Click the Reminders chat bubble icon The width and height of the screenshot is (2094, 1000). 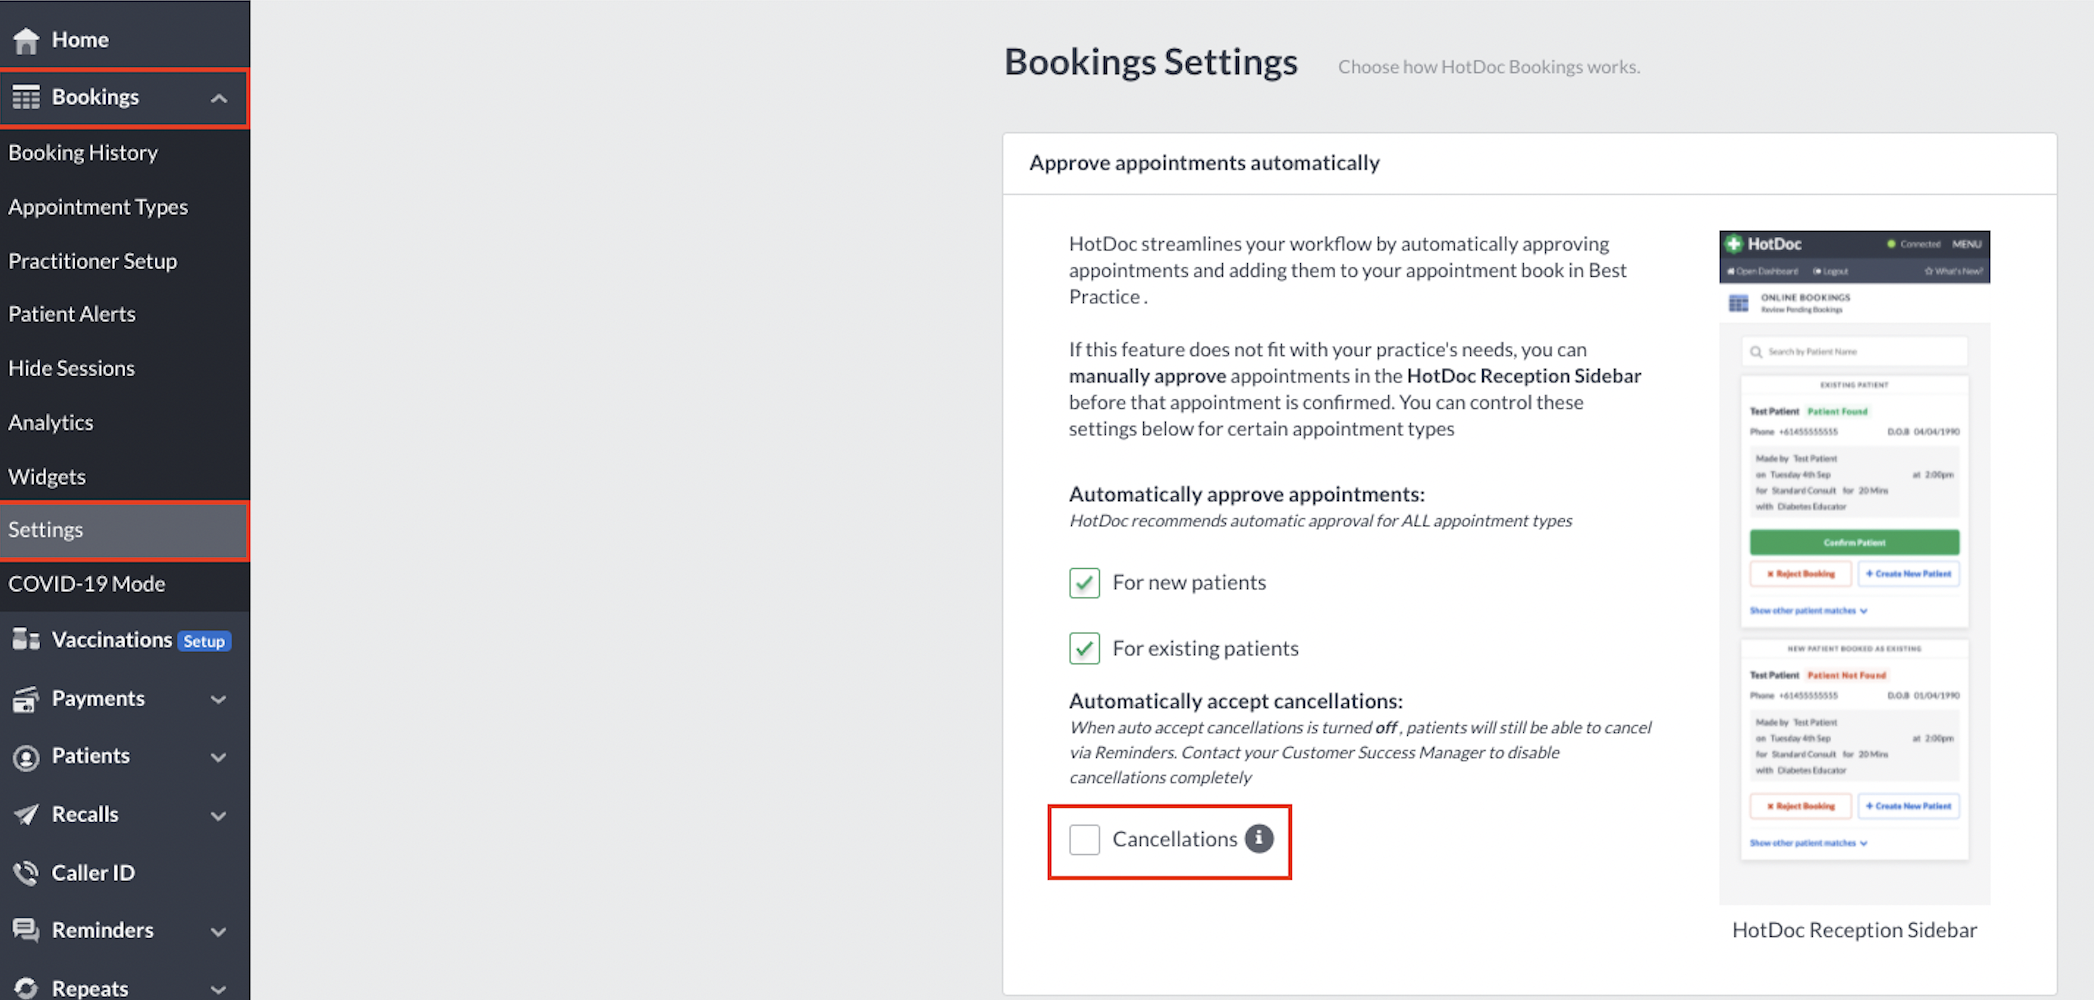(26, 930)
